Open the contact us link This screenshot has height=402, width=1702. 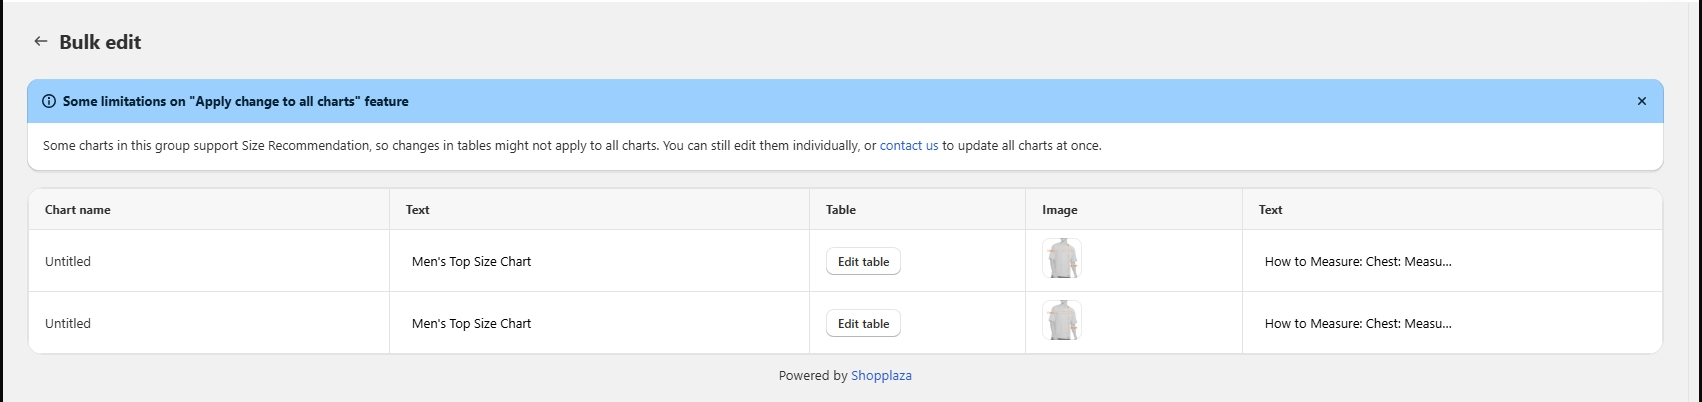click(x=909, y=146)
